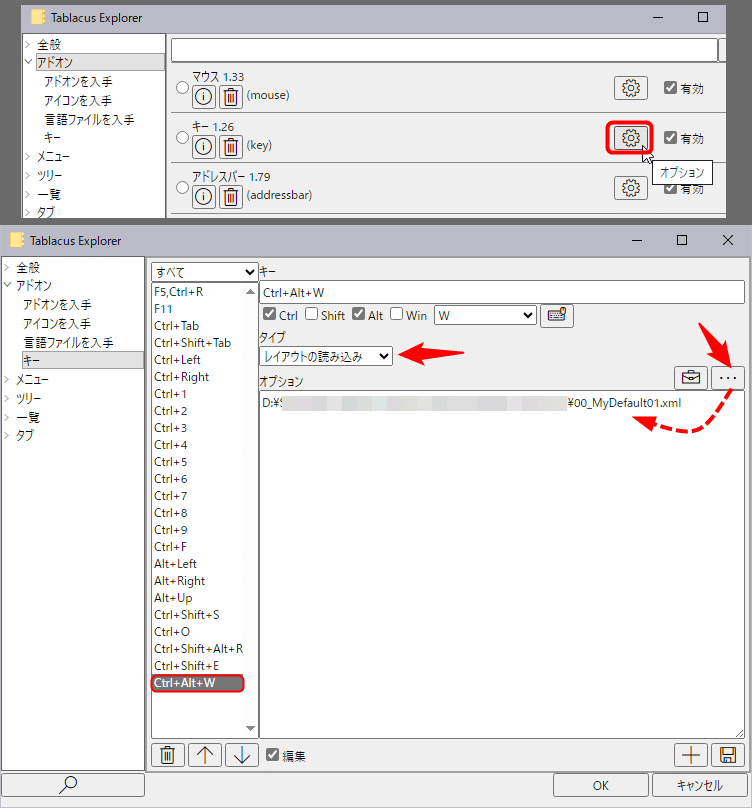Click scroll-down arrow of key list scrollbar
The height and width of the screenshot is (808, 752).
coord(250,728)
